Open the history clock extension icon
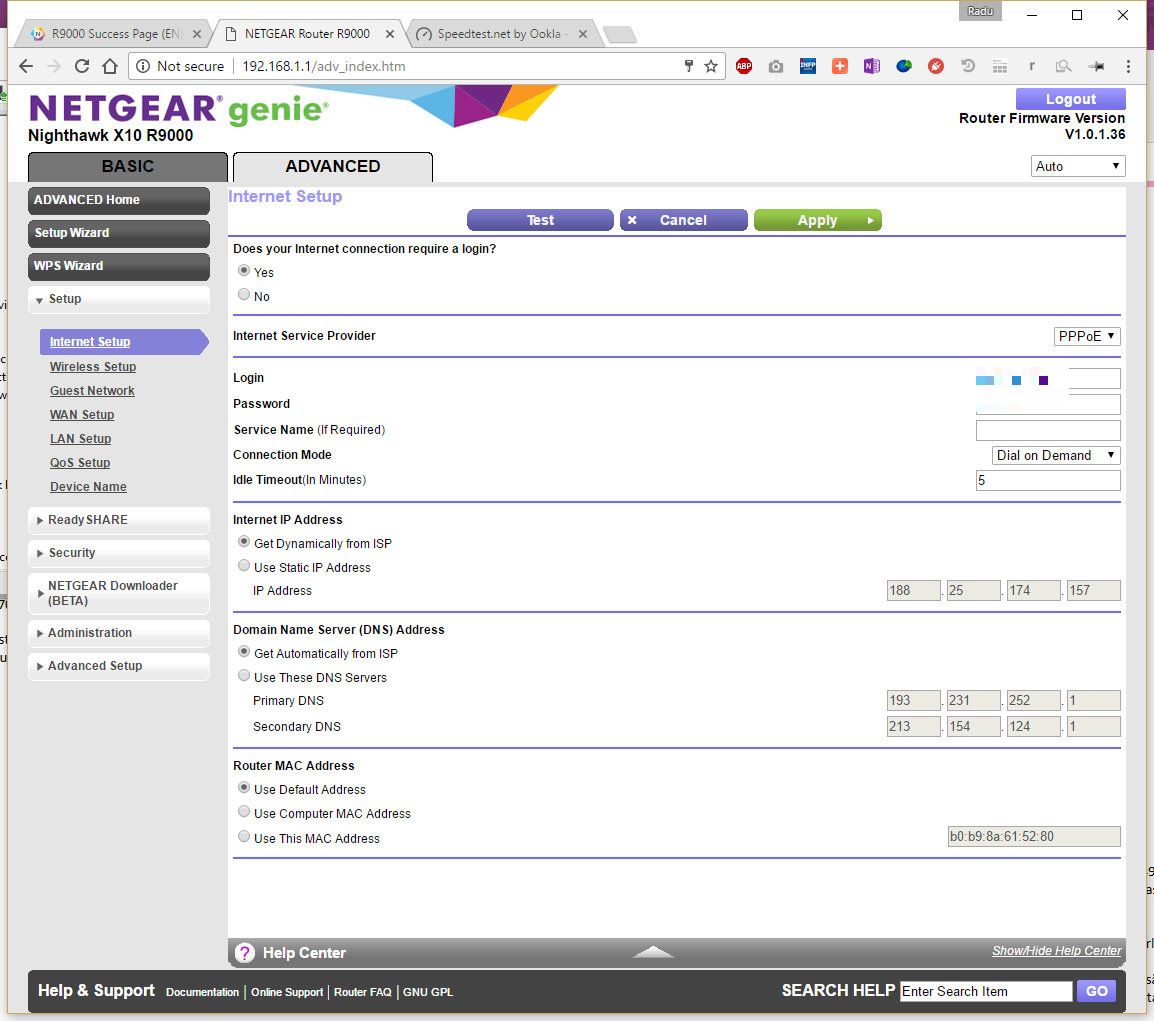 click(968, 66)
